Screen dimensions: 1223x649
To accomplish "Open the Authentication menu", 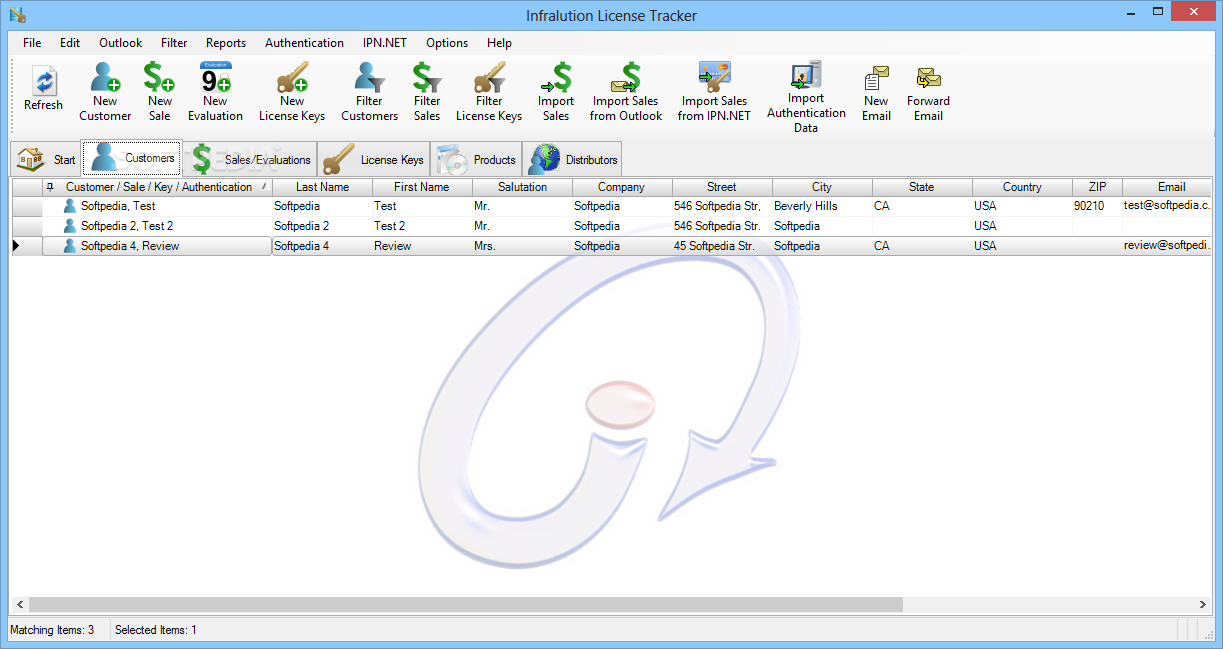I will 304,43.
